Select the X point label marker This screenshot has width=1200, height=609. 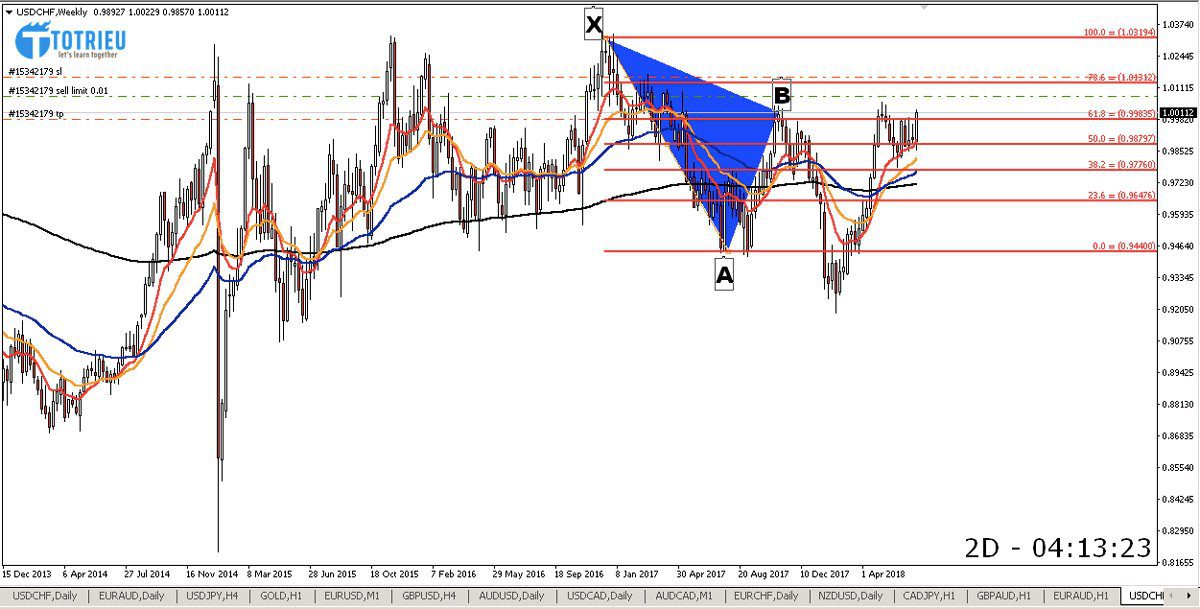(x=594, y=23)
